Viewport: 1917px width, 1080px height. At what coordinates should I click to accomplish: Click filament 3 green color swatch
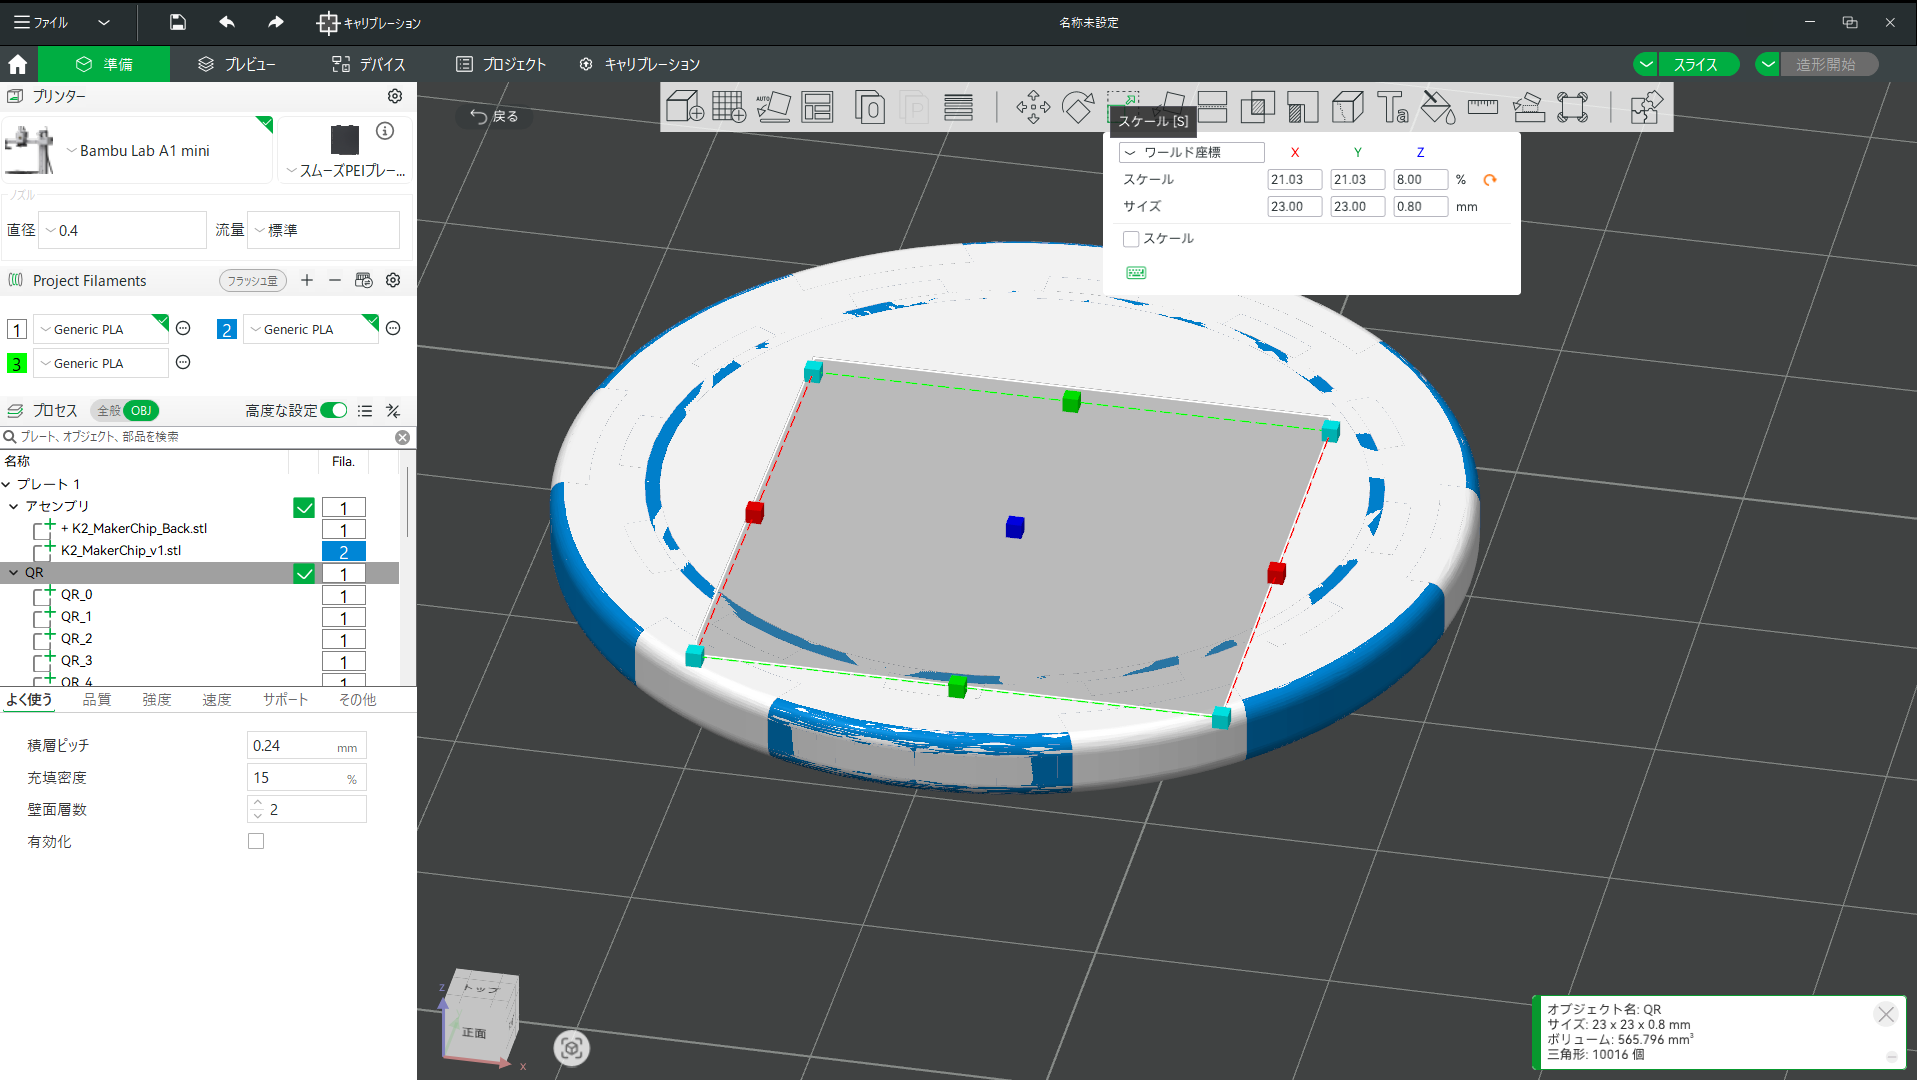pos(17,363)
